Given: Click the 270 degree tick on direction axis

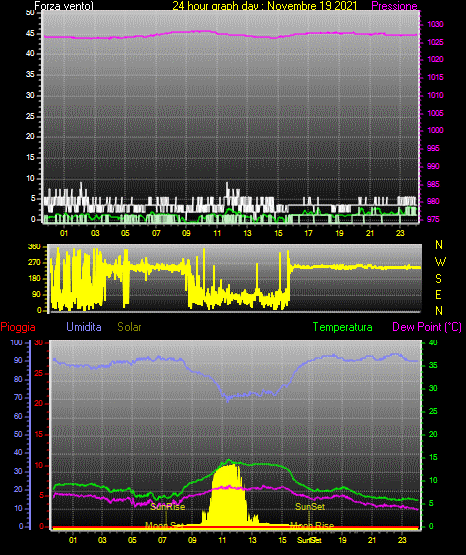Looking at the screenshot, I should click(x=34, y=263).
